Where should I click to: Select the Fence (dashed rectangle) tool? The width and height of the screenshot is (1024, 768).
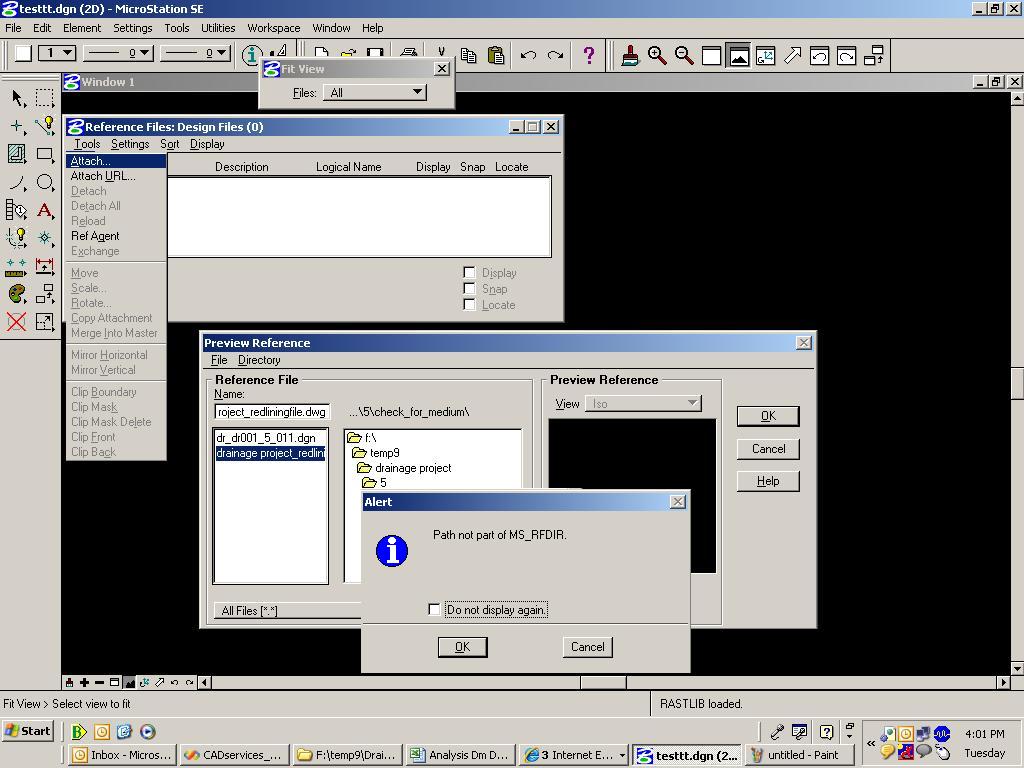click(45, 99)
